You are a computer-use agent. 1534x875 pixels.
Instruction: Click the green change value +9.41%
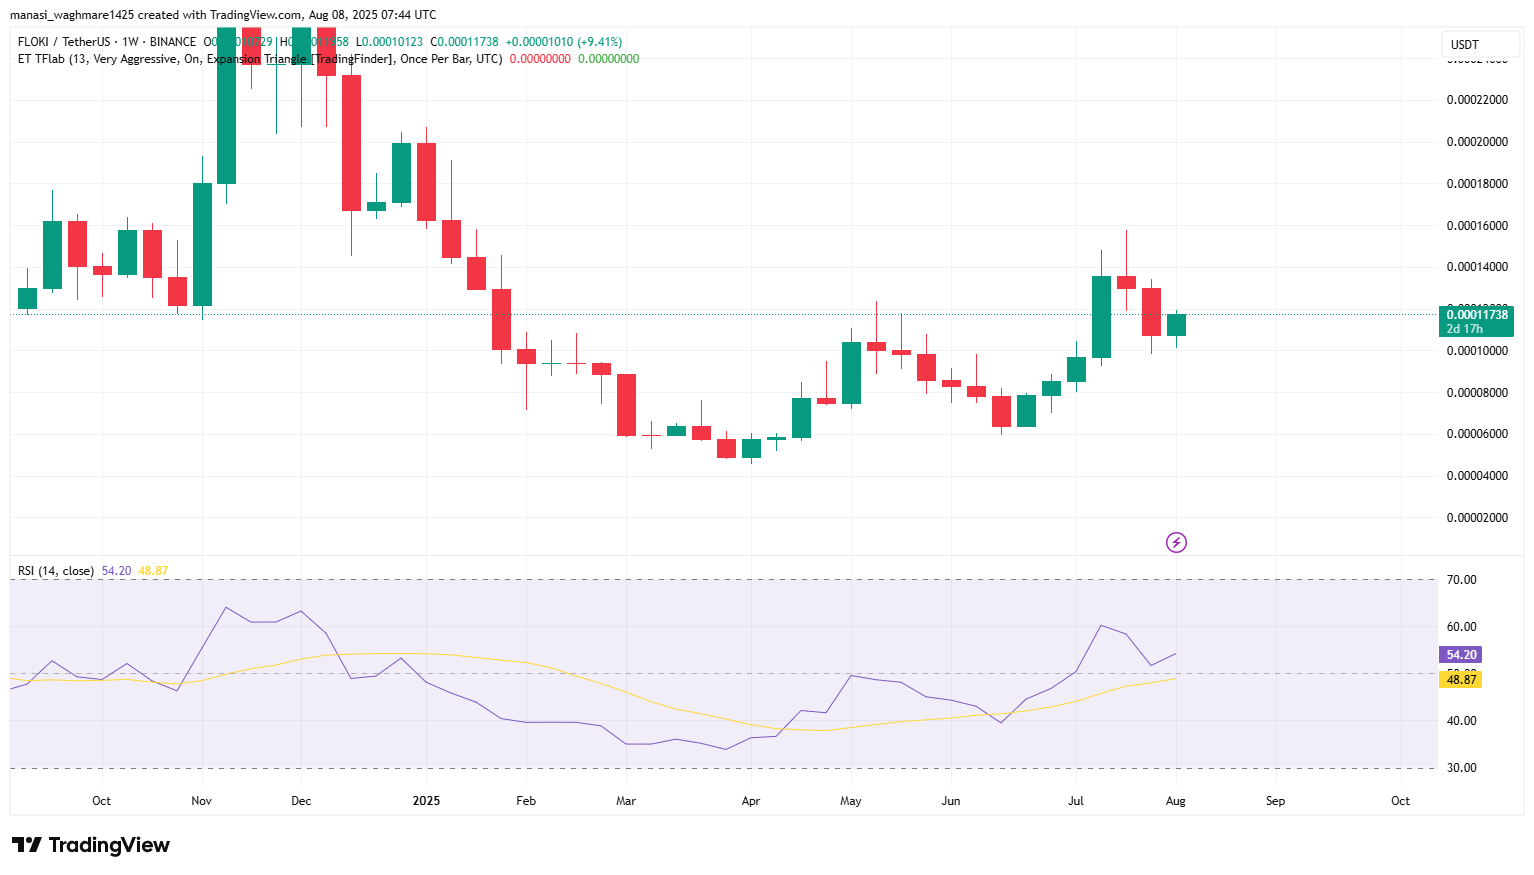[599, 42]
